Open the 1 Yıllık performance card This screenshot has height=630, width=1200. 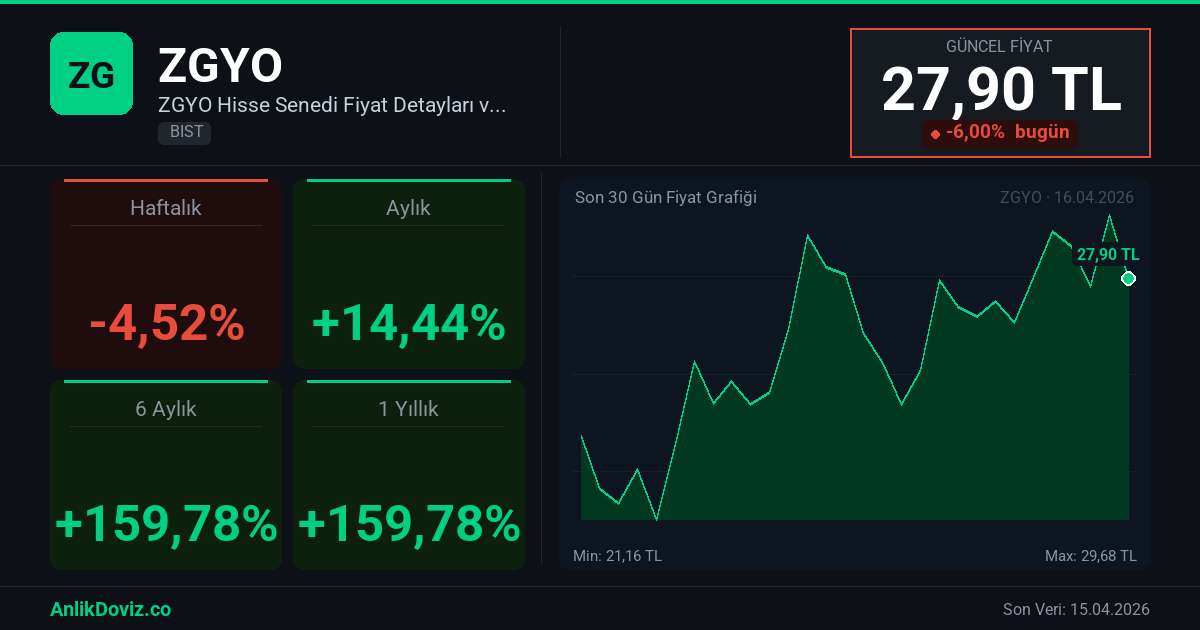408,475
